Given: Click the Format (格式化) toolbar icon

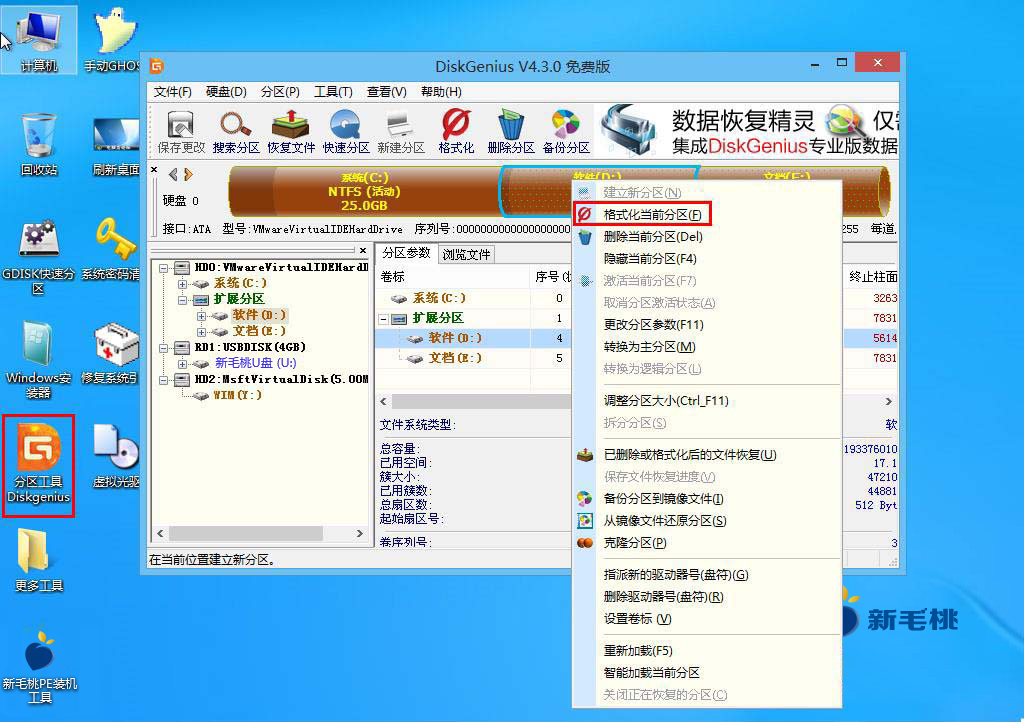Looking at the screenshot, I should [456, 133].
